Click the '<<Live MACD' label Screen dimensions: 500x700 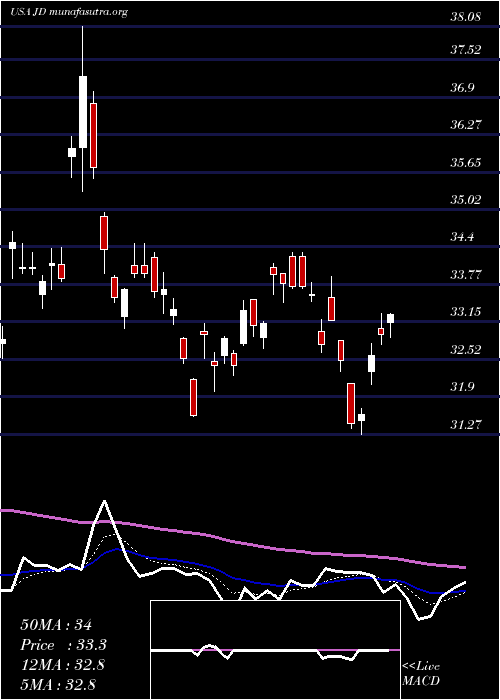pos(421,674)
